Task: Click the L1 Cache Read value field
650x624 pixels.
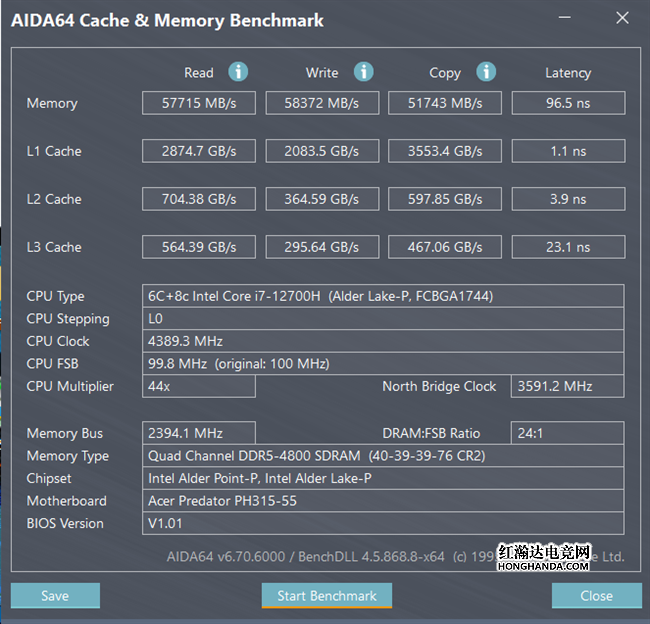Action: tap(199, 151)
